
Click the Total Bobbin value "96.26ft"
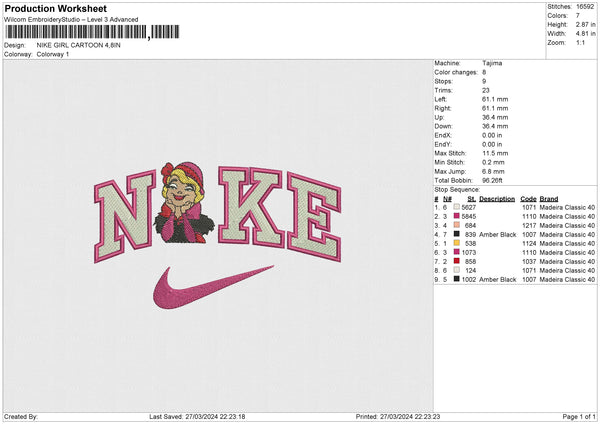(x=492, y=180)
